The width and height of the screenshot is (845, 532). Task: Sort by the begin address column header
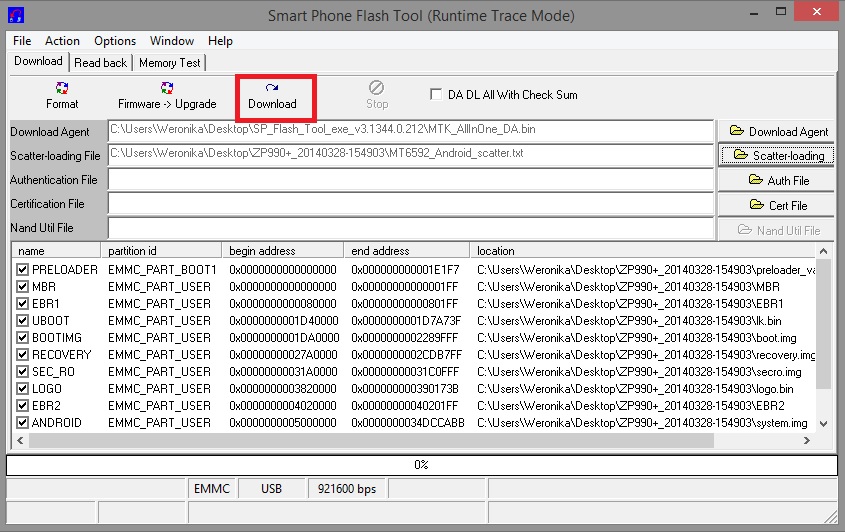tap(282, 251)
